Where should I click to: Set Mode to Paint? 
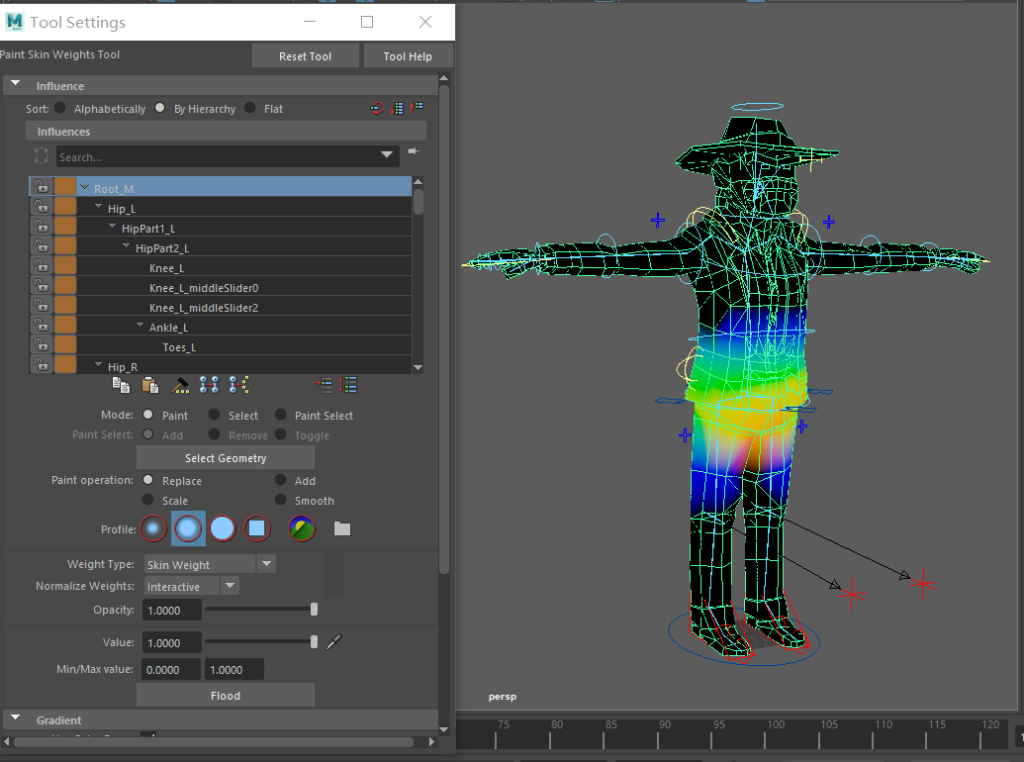coord(148,415)
